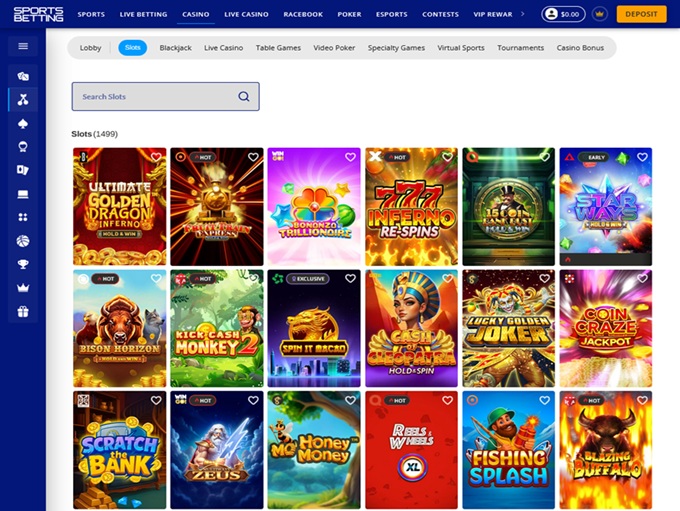
Task: Expand more top navigation items with the chevron
Action: pos(522,14)
